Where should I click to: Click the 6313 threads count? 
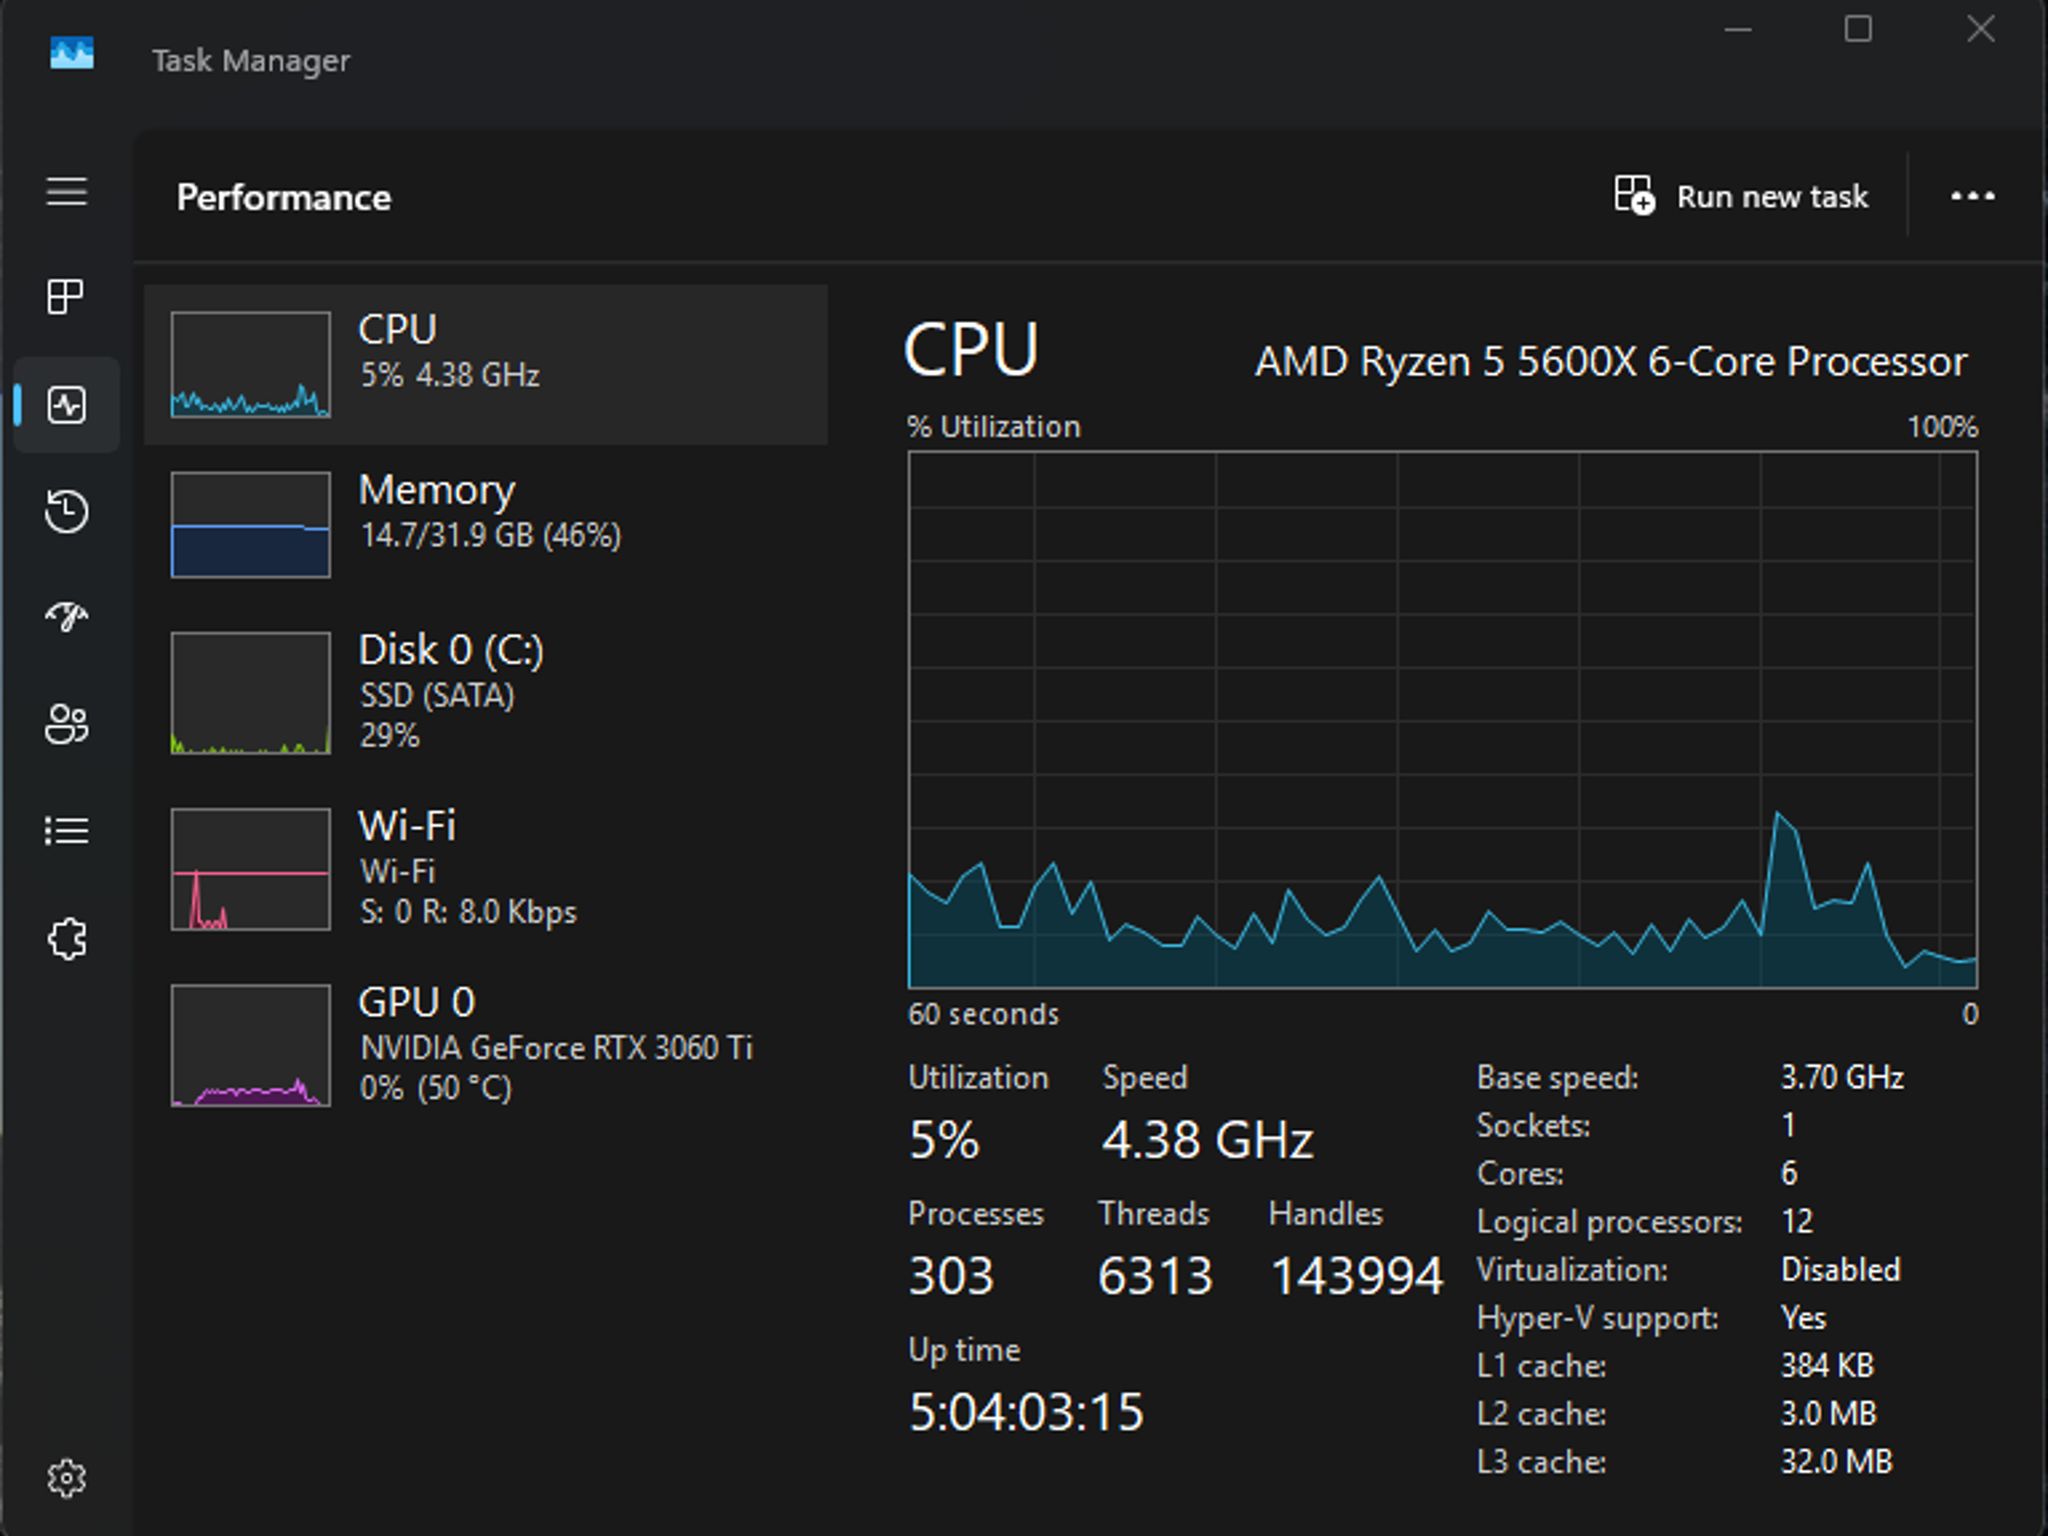click(1155, 1276)
